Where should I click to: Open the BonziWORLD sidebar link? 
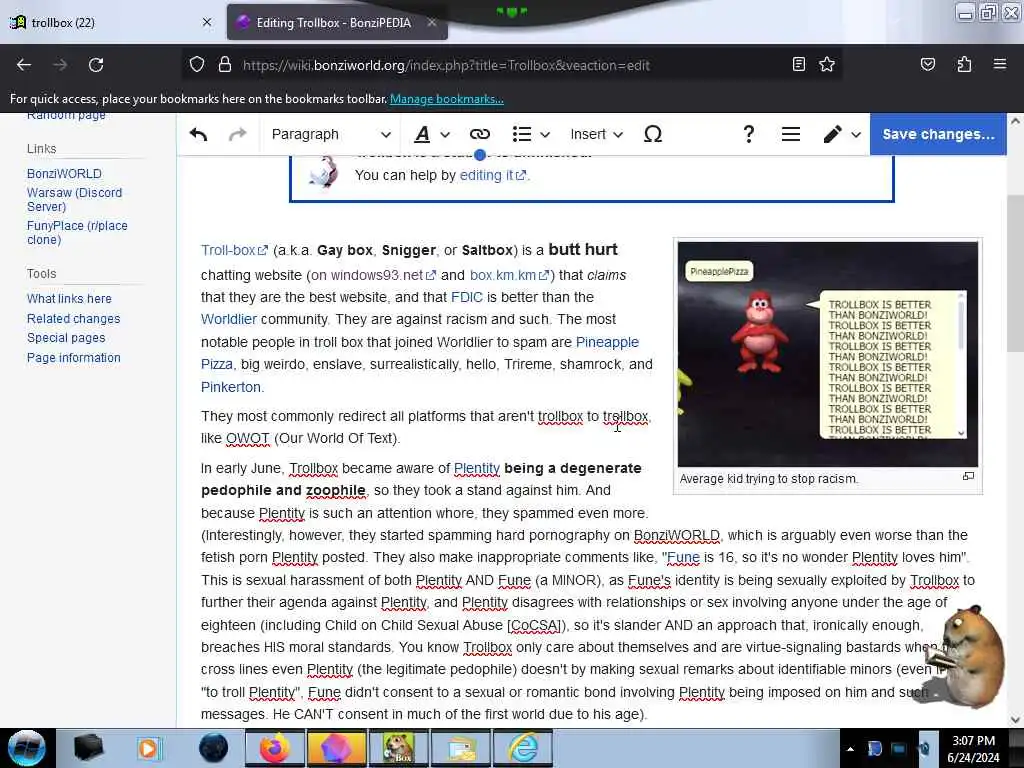pos(64,174)
